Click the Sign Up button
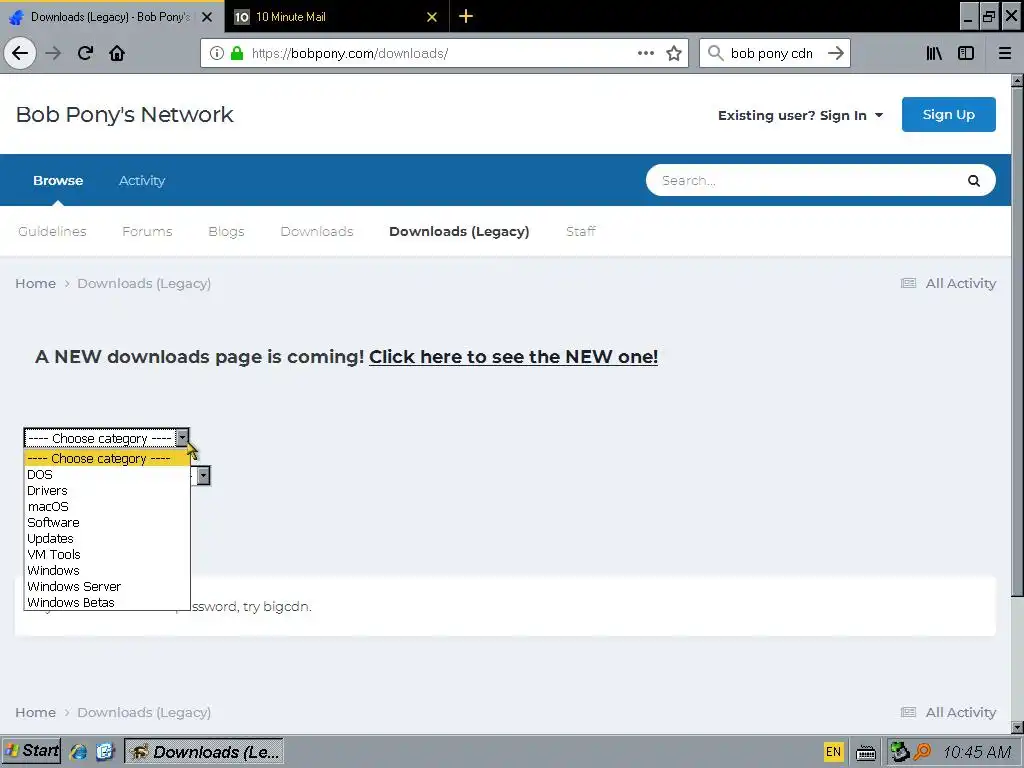This screenshot has width=1024, height=768. tap(948, 114)
